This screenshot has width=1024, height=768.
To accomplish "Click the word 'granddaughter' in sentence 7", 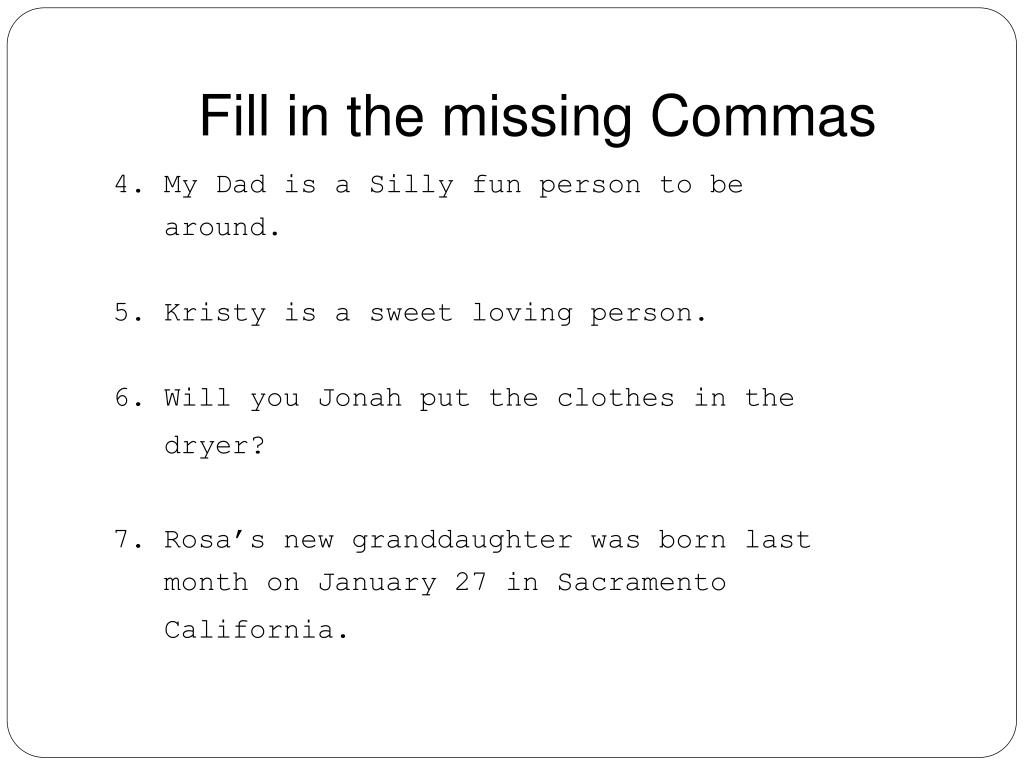I will 462,541.
